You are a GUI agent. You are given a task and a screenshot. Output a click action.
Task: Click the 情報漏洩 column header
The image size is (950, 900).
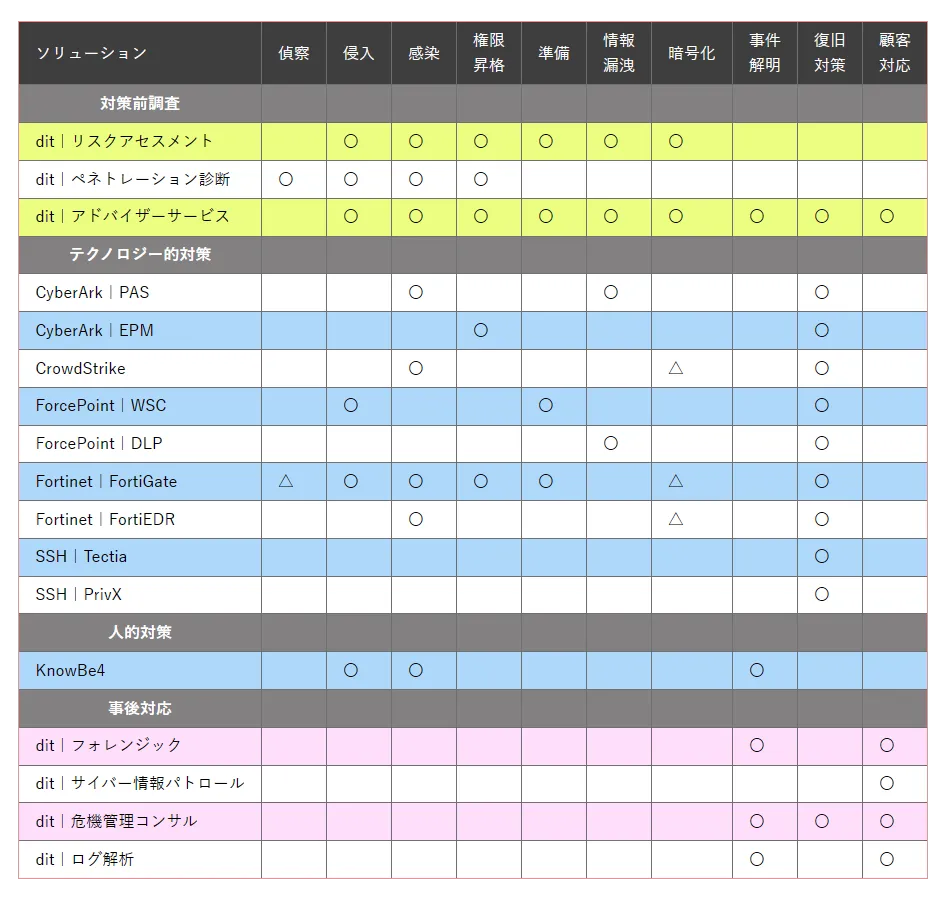pos(619,53)
